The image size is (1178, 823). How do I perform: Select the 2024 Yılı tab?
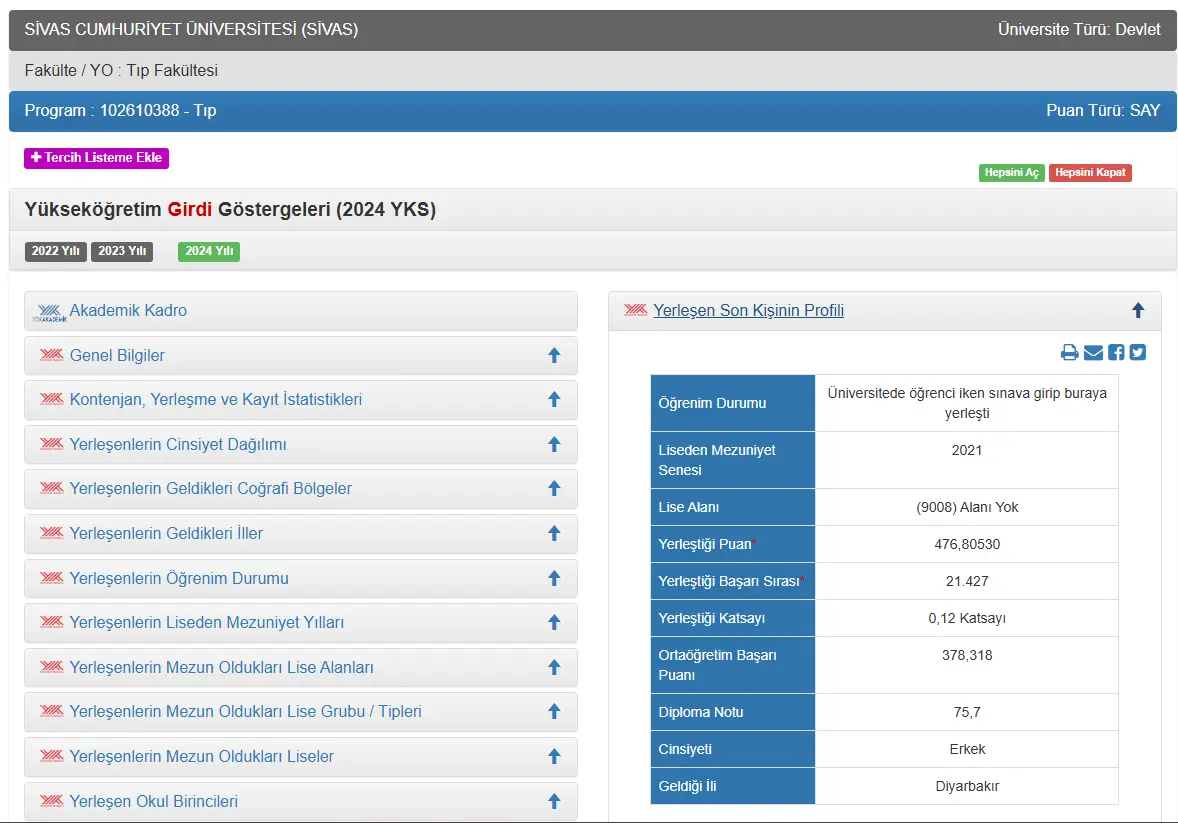pyautogui.click(x=209, y=251)
